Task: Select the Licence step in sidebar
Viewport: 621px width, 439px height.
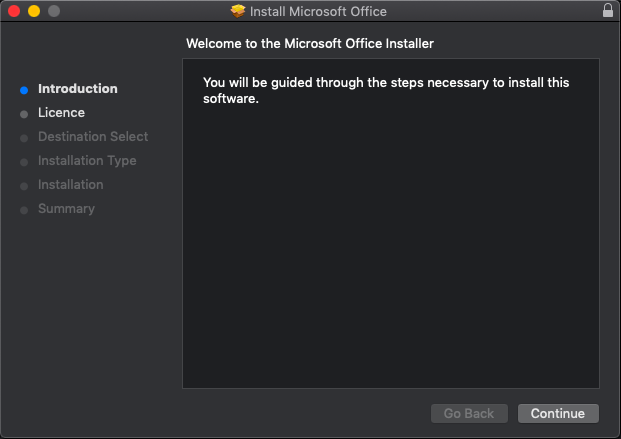Action: pos(61,113)
